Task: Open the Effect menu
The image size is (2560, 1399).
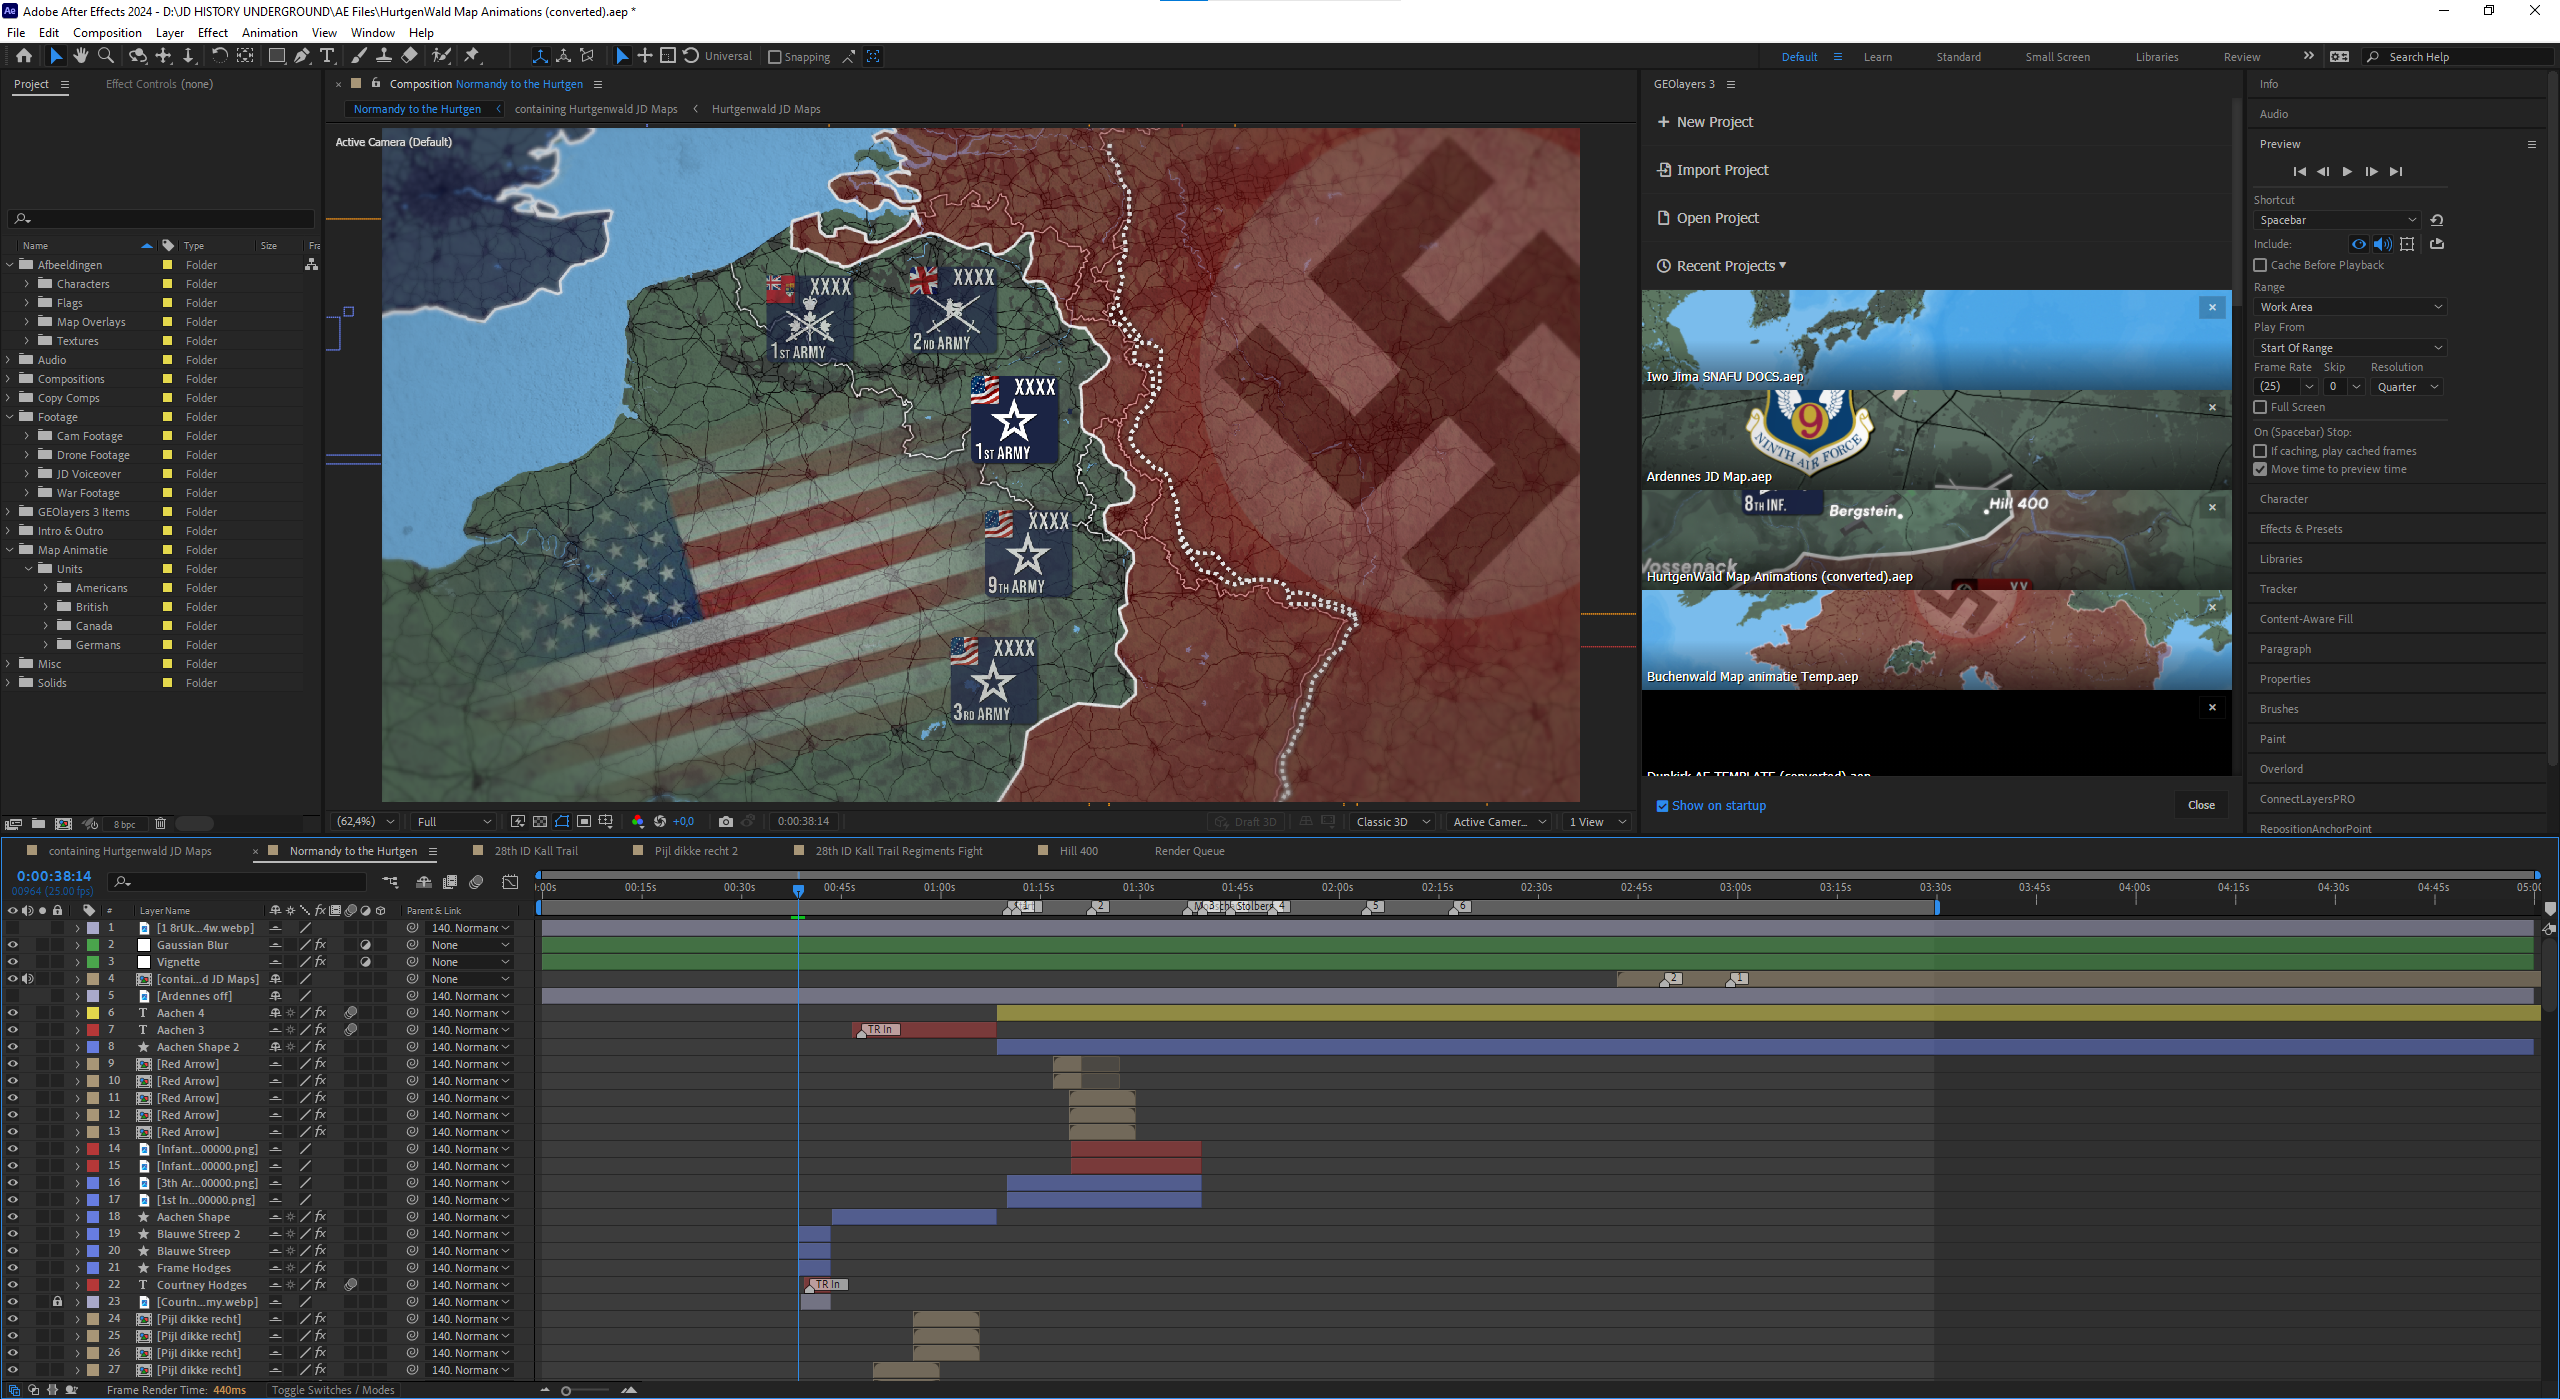Action: point(213,33)
